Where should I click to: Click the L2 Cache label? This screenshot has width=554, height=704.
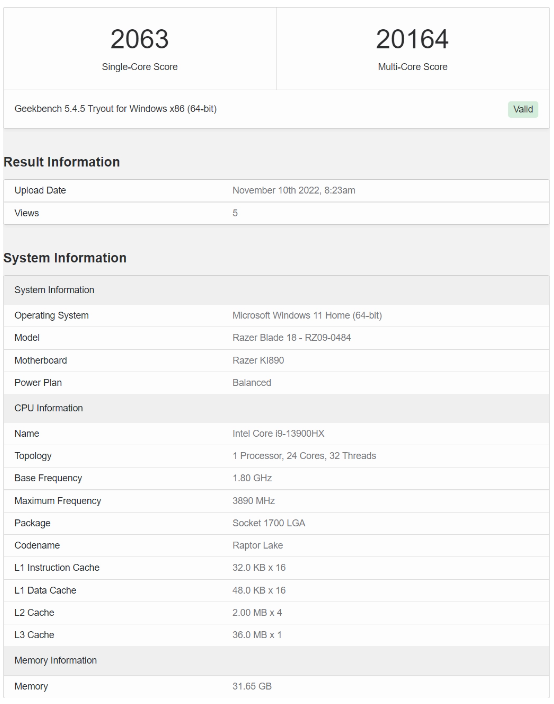(x=34, y=613)
